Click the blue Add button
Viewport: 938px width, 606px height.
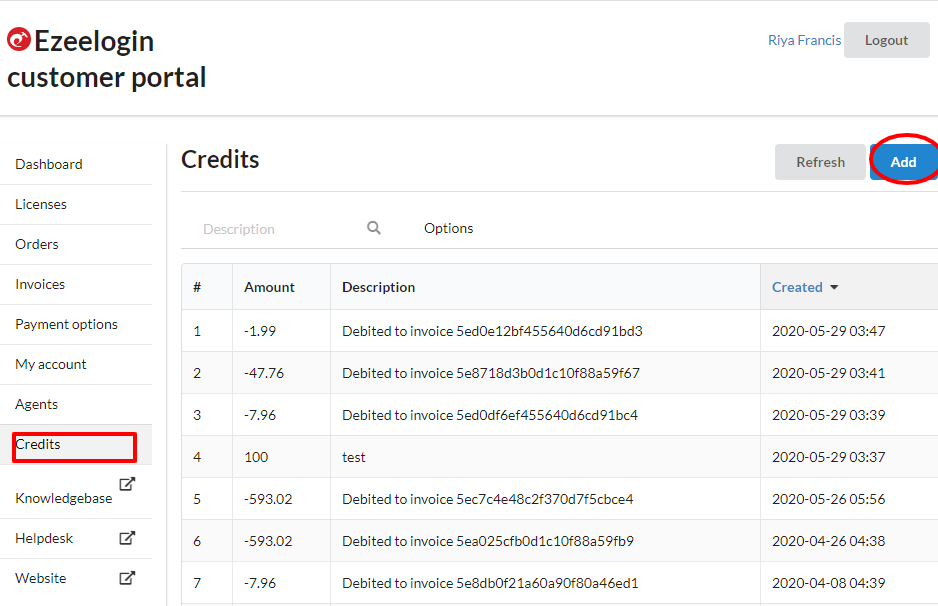tap(903, 162)
